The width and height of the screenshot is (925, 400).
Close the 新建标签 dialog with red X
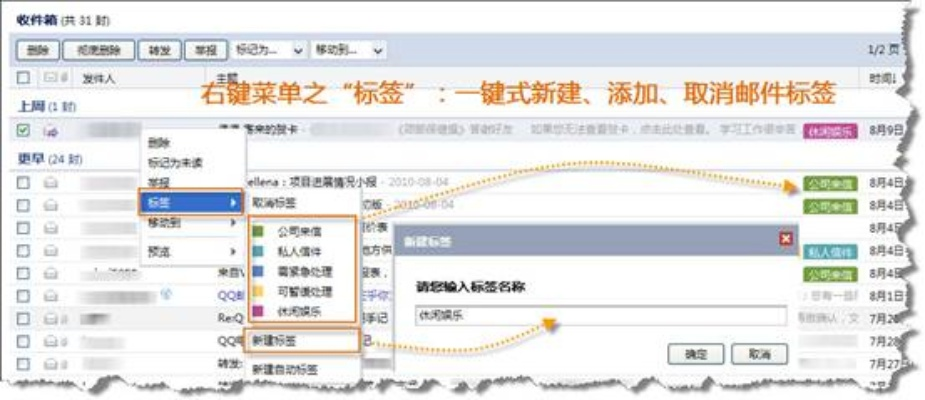tap(786, 239)
